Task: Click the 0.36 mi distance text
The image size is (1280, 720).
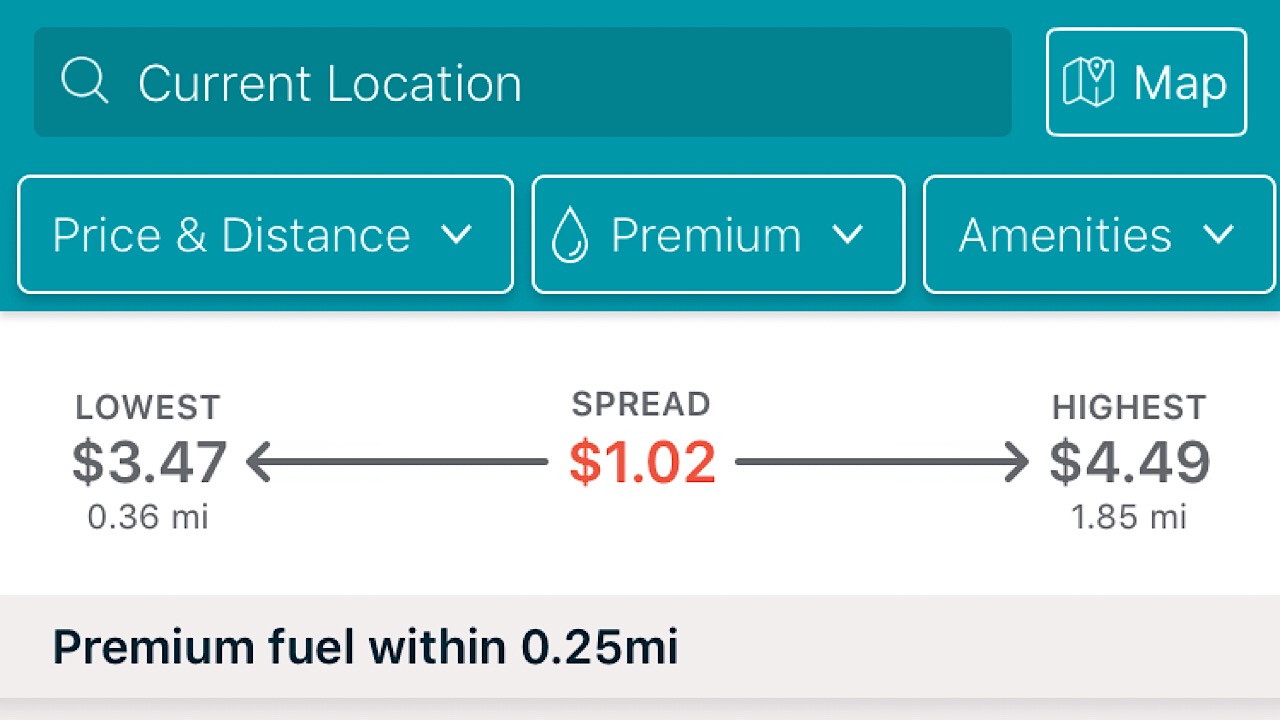Action: [146, 517]
